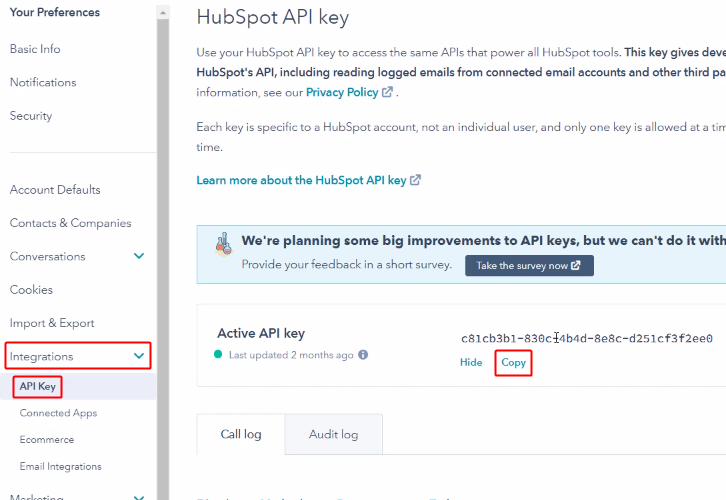Viewport: 726px width, 500px height.
Task: Expand the Marketing section chevron
Action: pos(139,496)
